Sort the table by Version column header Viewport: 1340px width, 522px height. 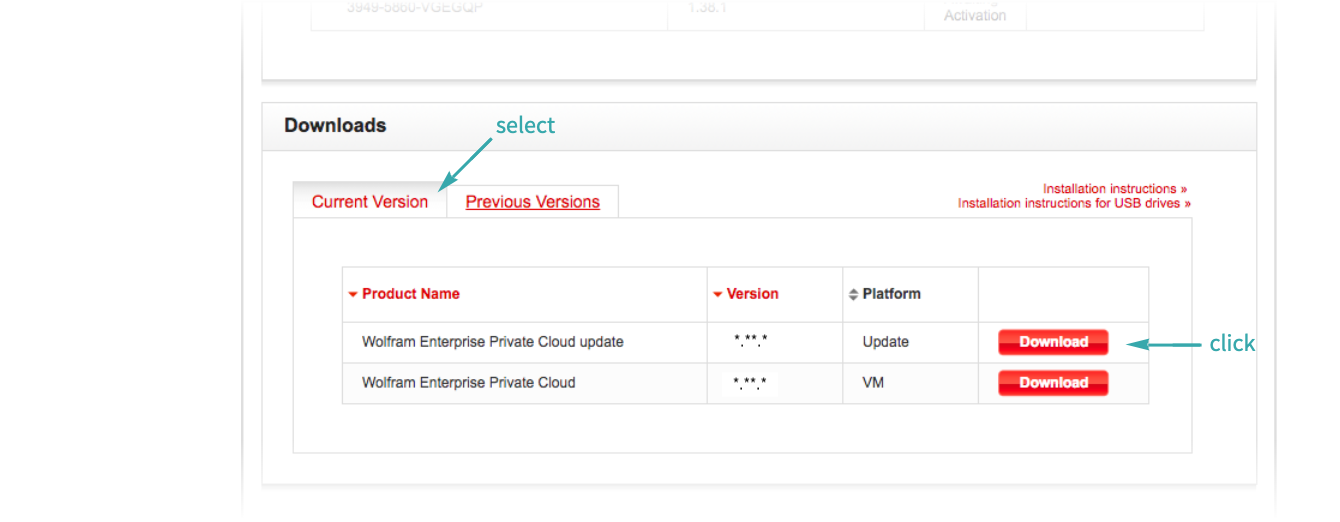pos(752,294)
